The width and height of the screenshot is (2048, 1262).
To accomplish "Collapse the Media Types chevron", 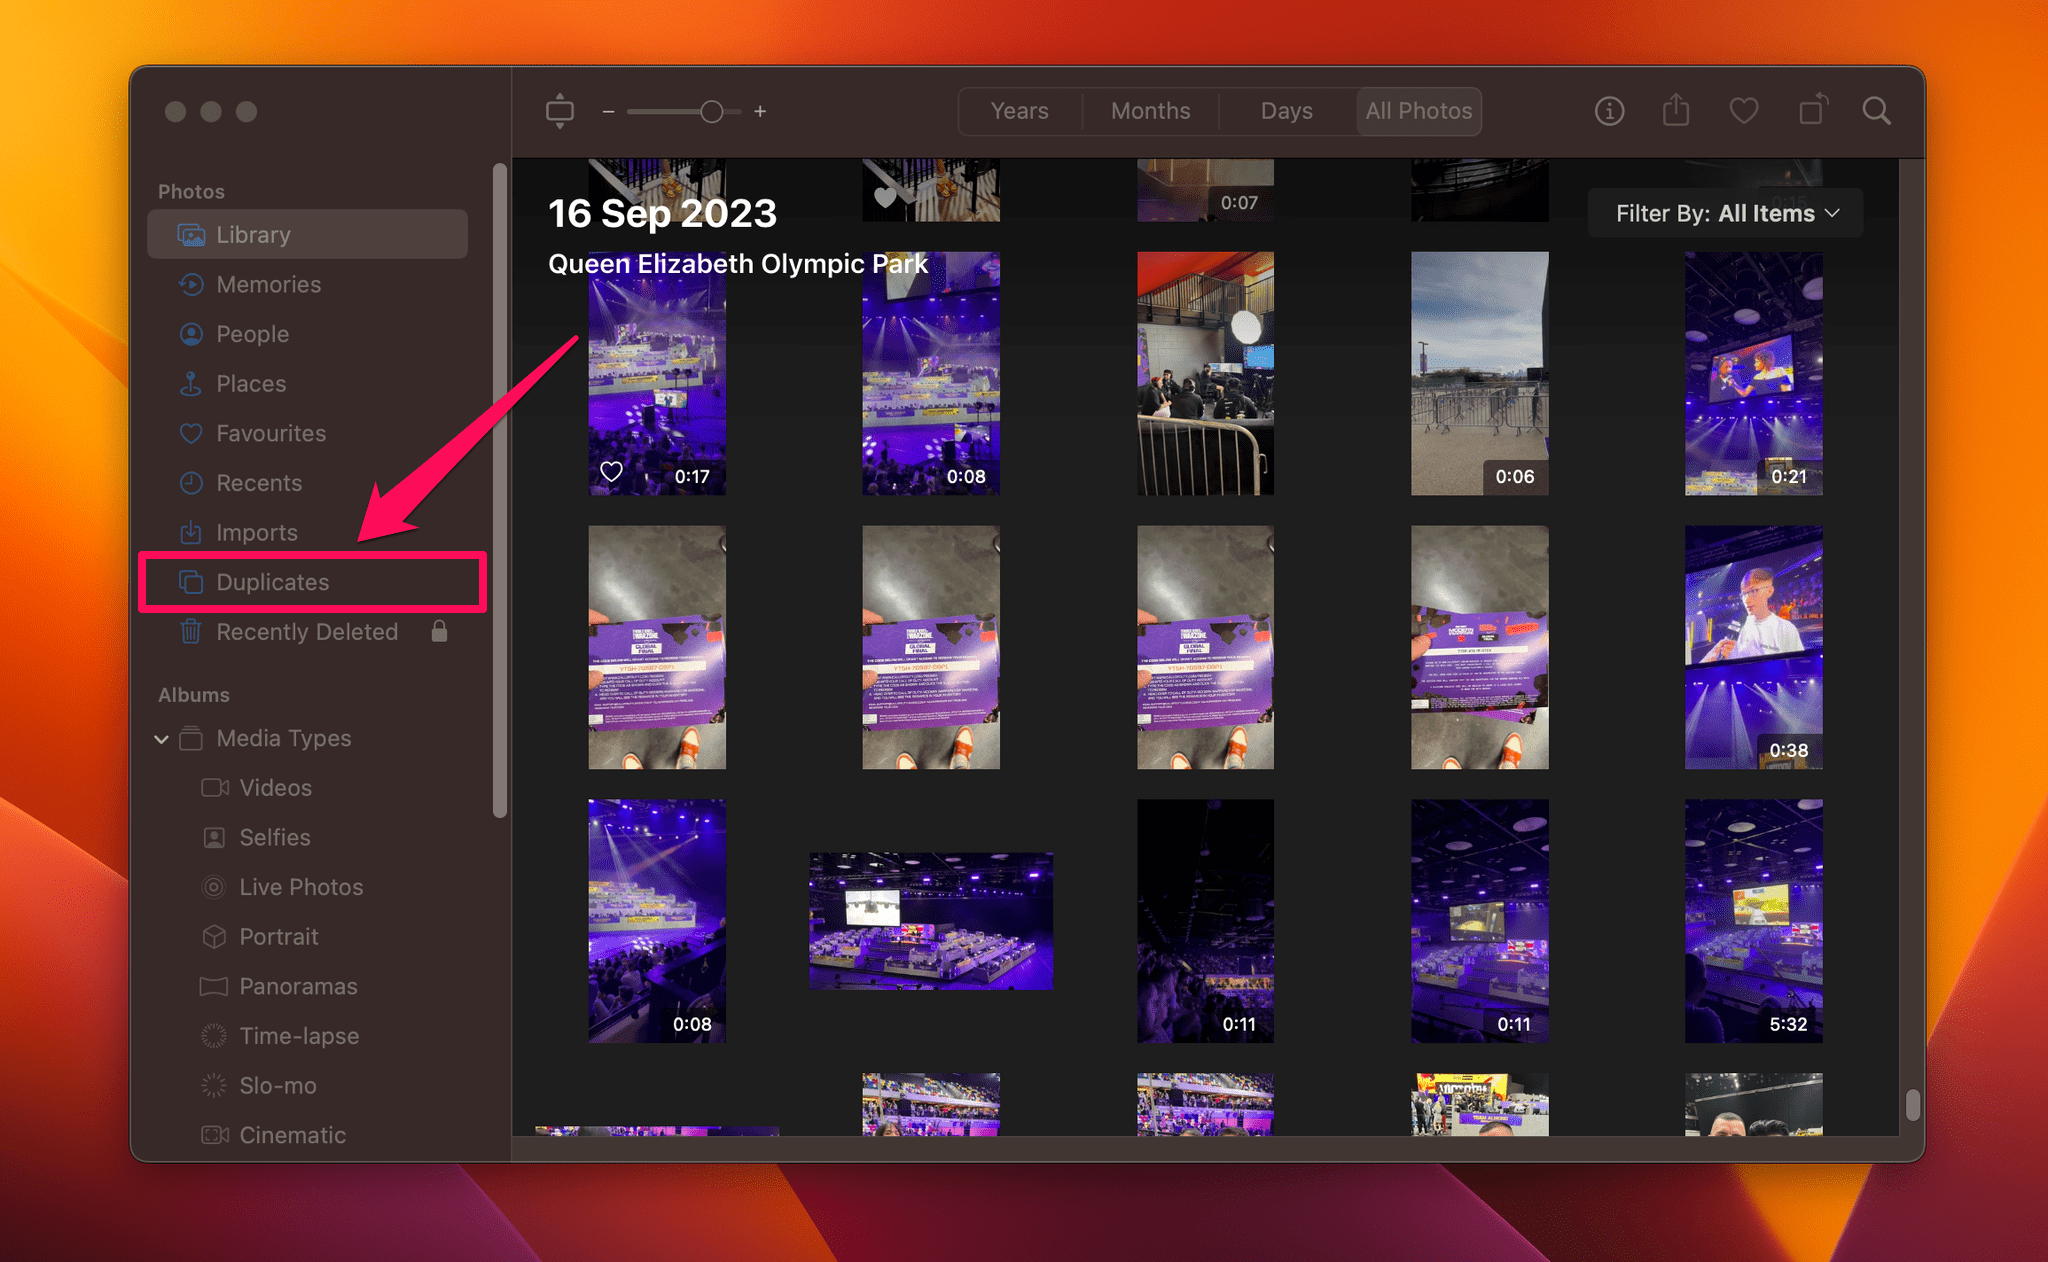I will (161, 739).
